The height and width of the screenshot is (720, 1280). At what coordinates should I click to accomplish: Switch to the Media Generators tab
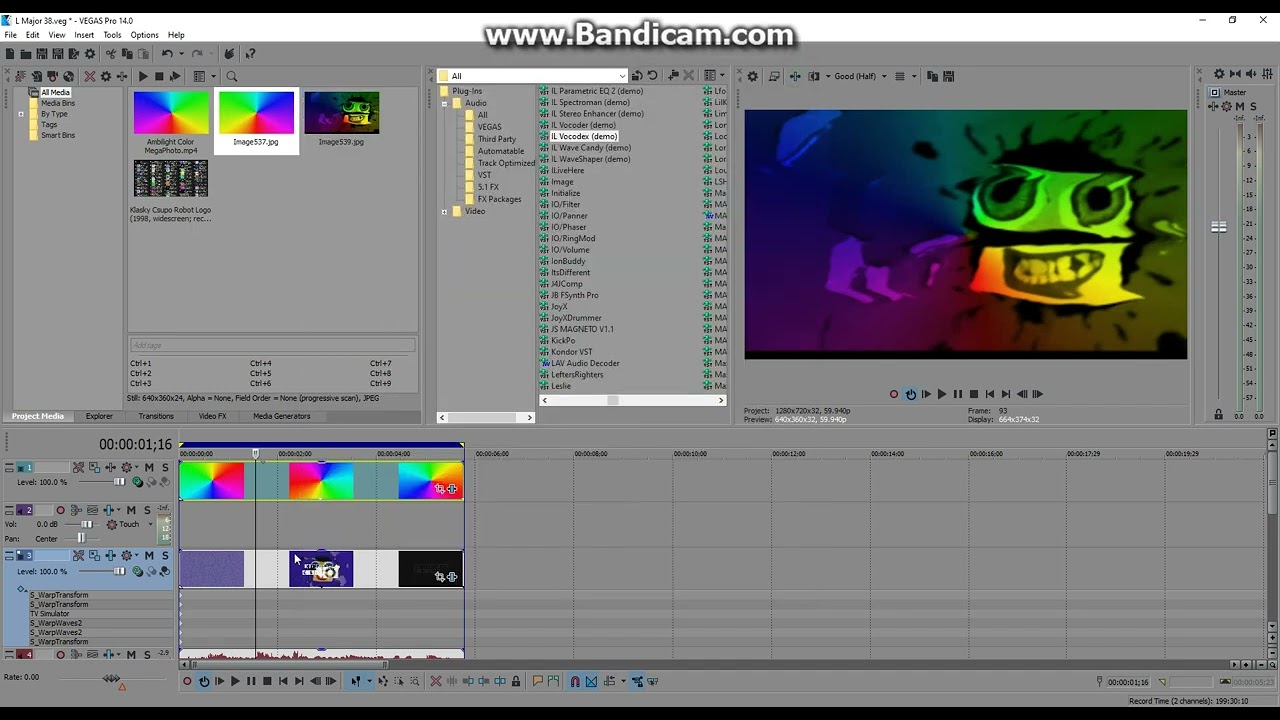click(282, 416)
